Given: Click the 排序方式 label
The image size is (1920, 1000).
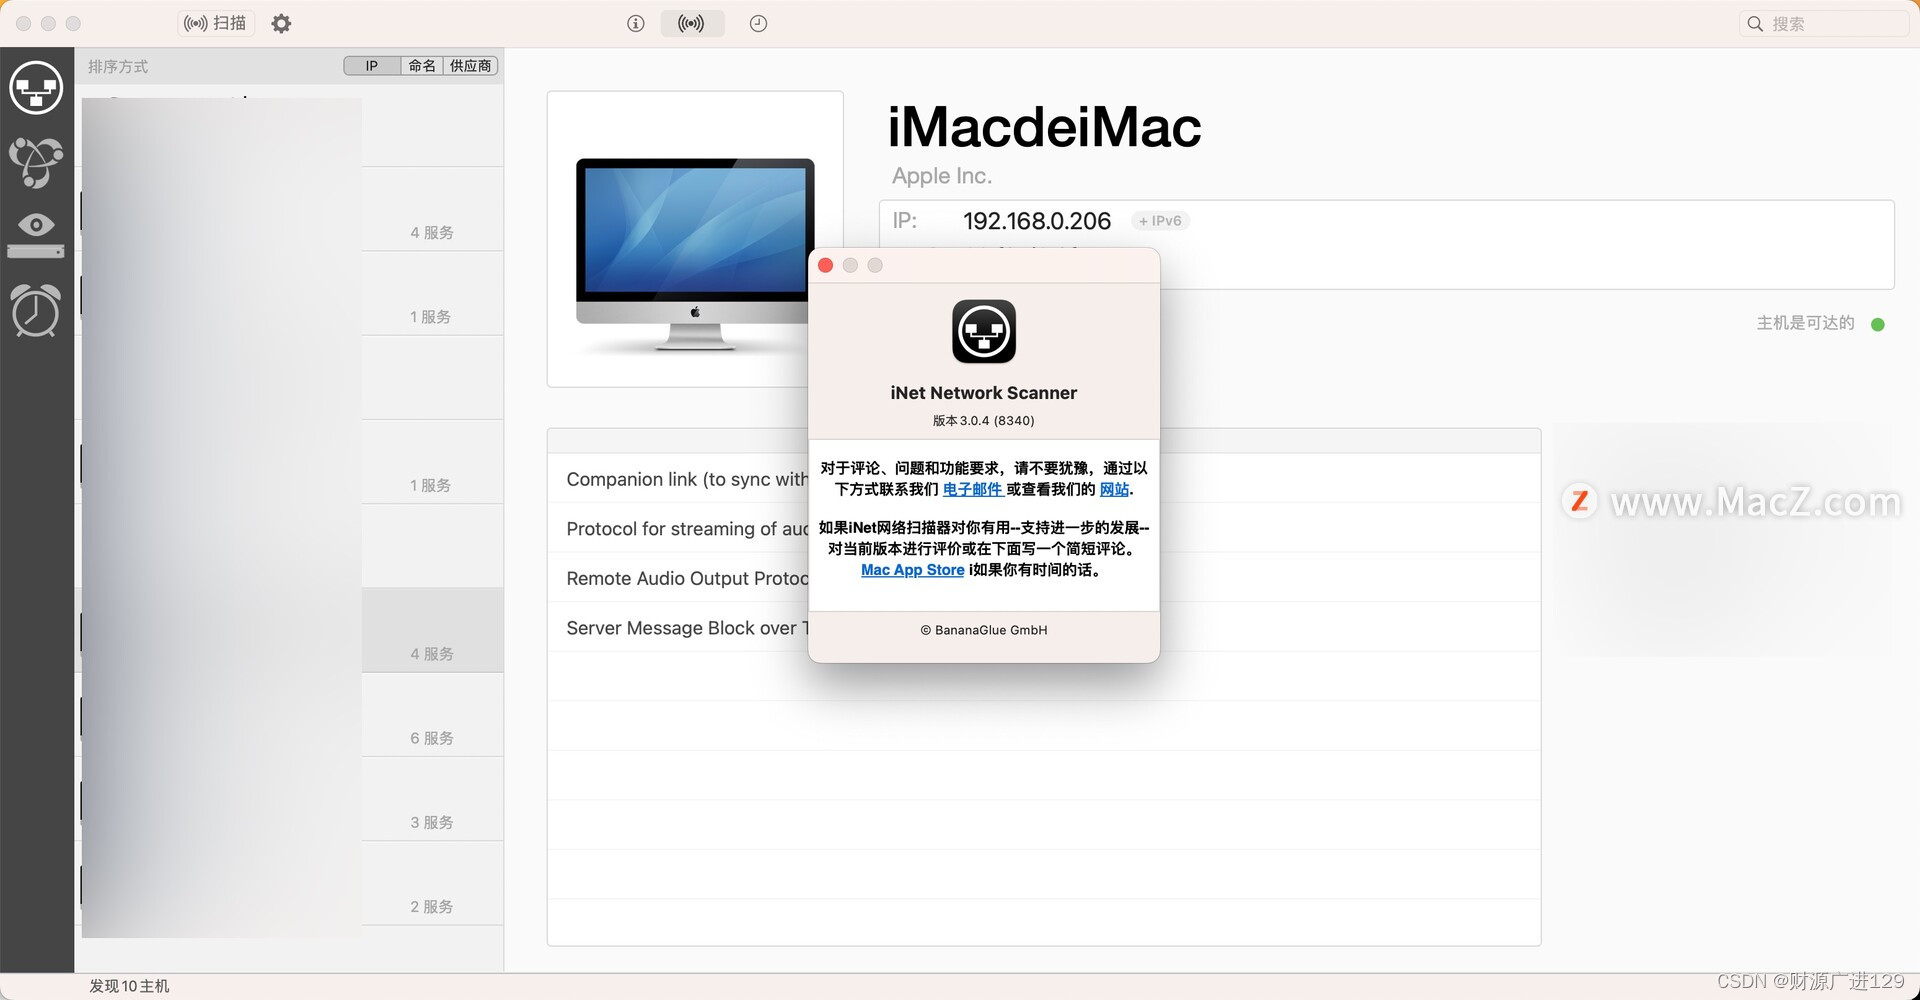Looking at the screenshot, I should 118,66.
